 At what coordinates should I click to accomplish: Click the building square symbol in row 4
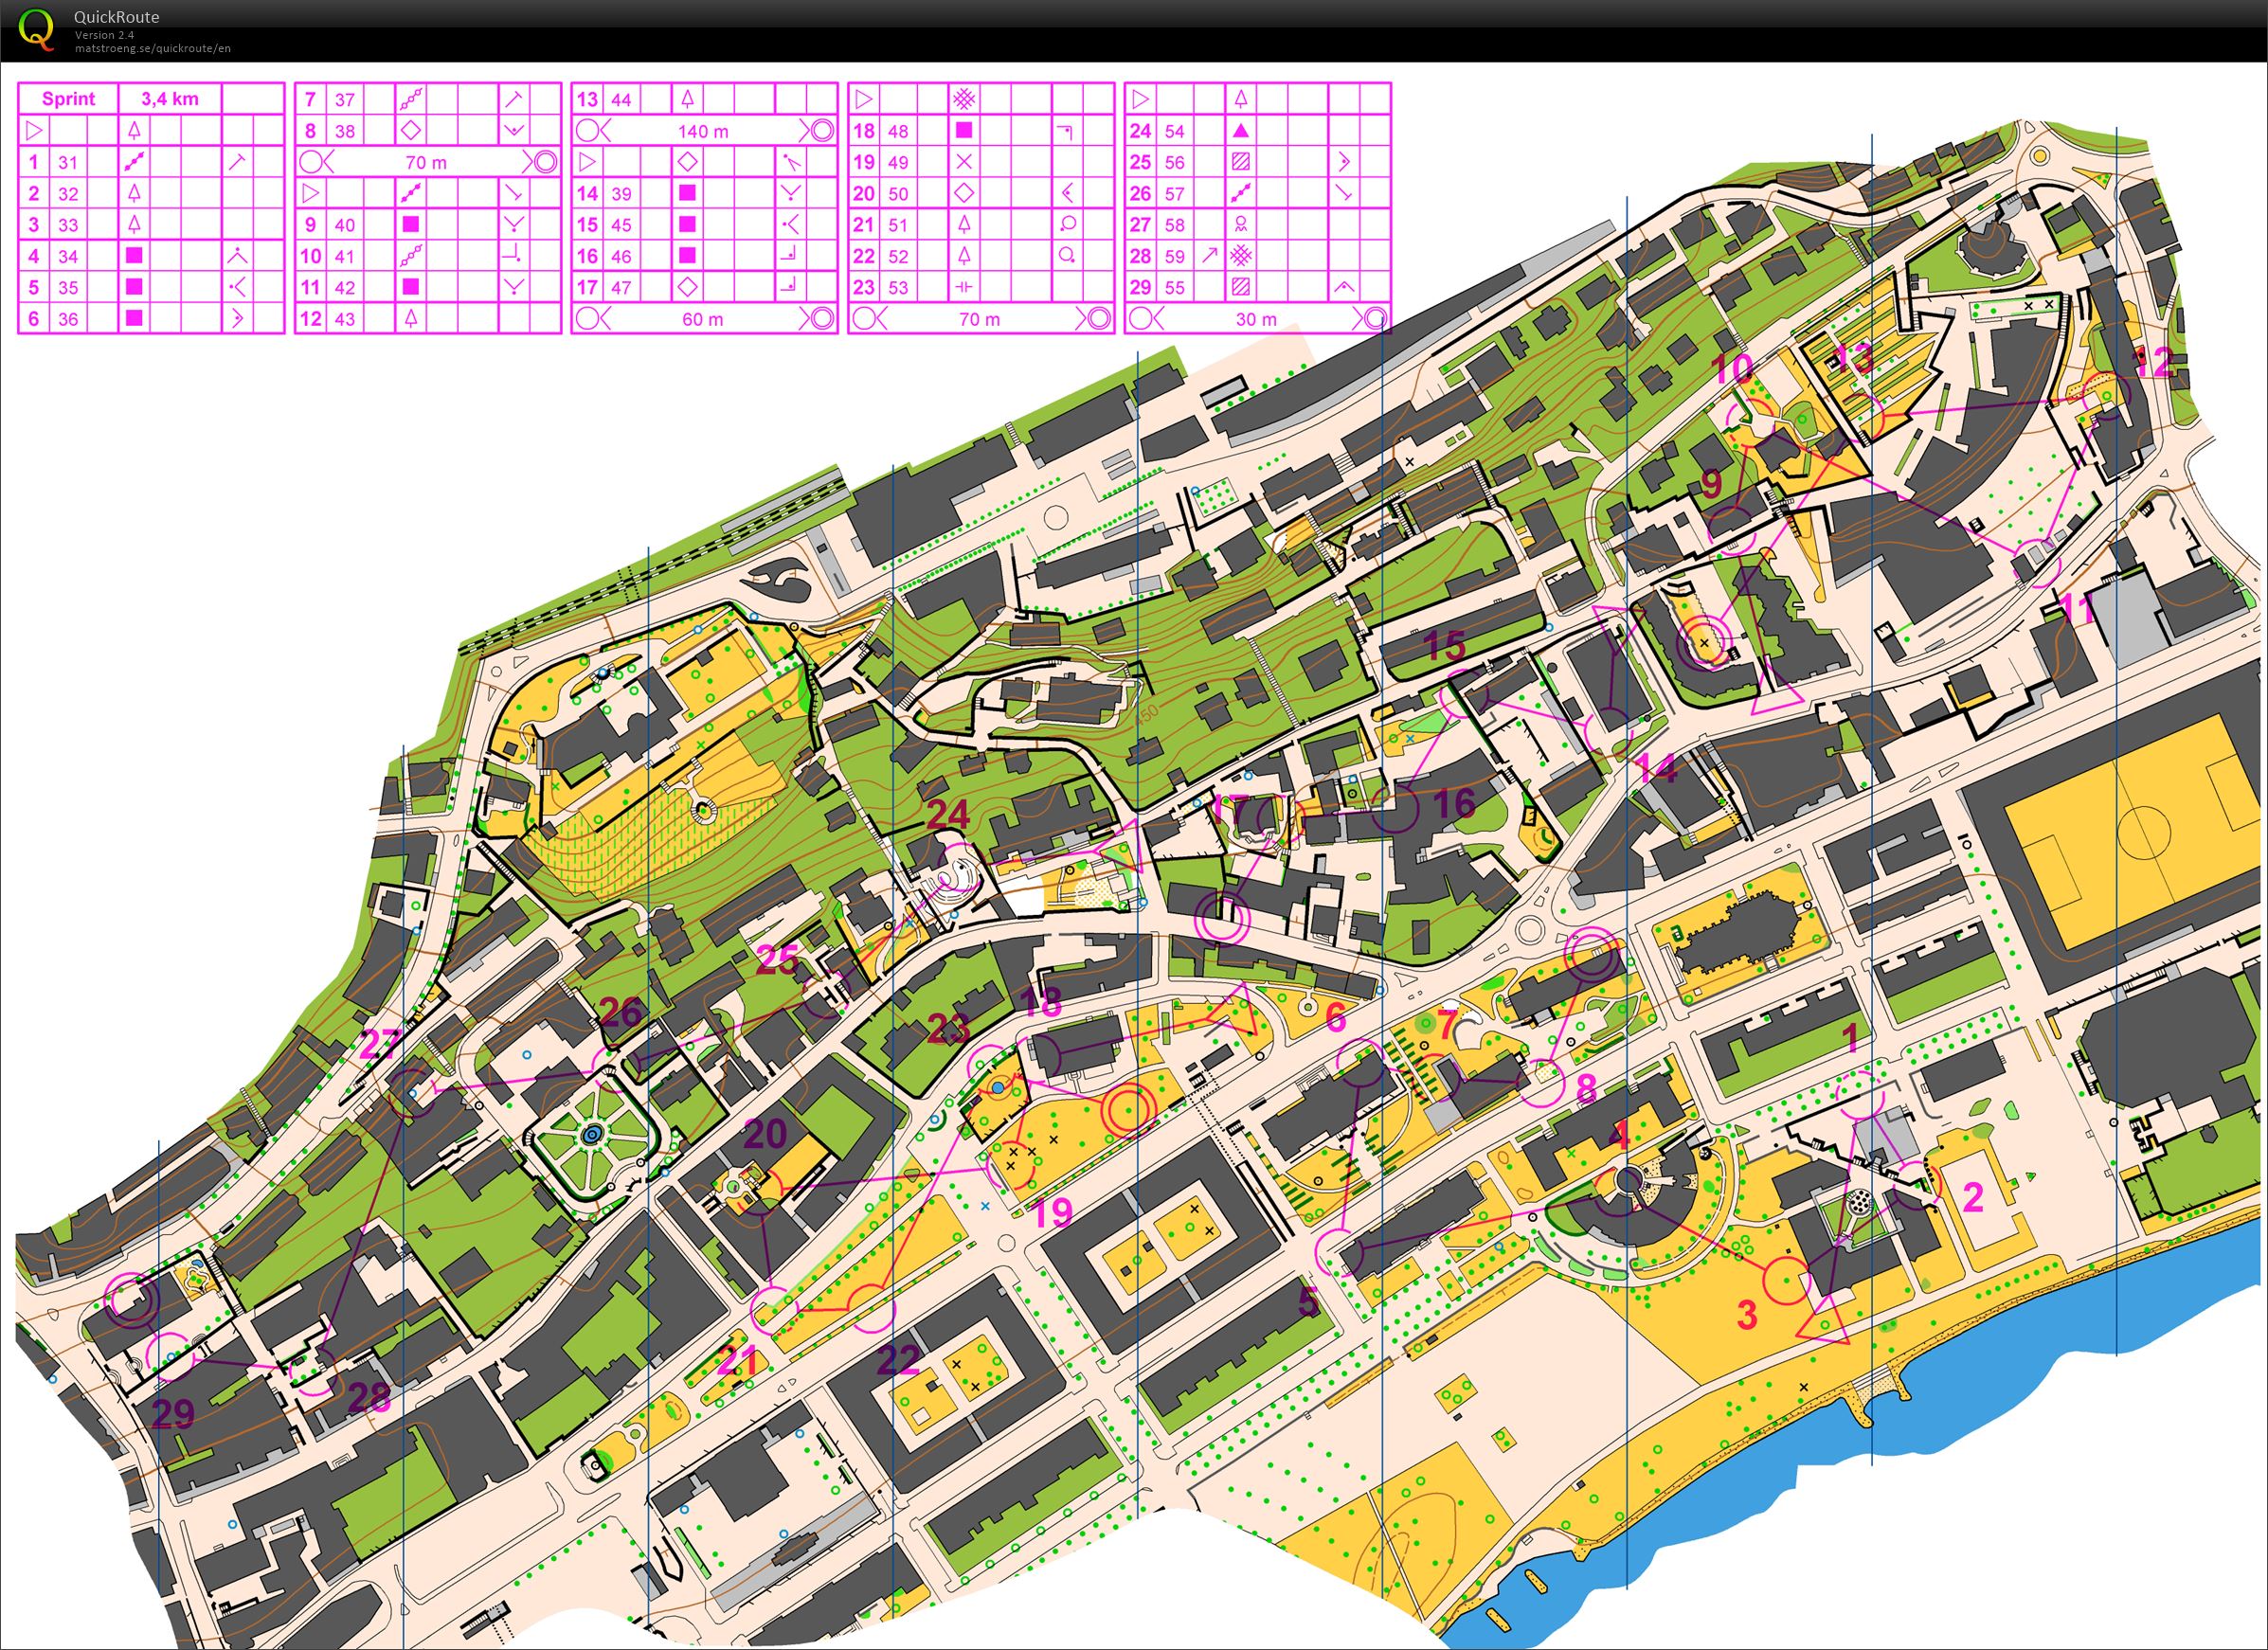(134, 256)
